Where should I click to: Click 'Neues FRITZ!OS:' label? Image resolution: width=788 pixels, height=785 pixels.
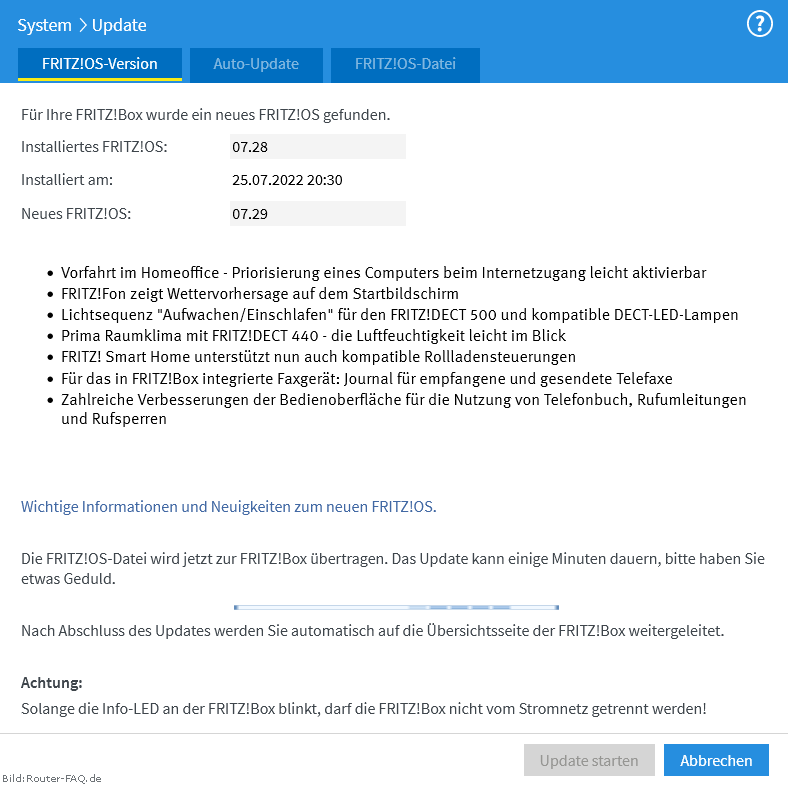pos(76,214)
